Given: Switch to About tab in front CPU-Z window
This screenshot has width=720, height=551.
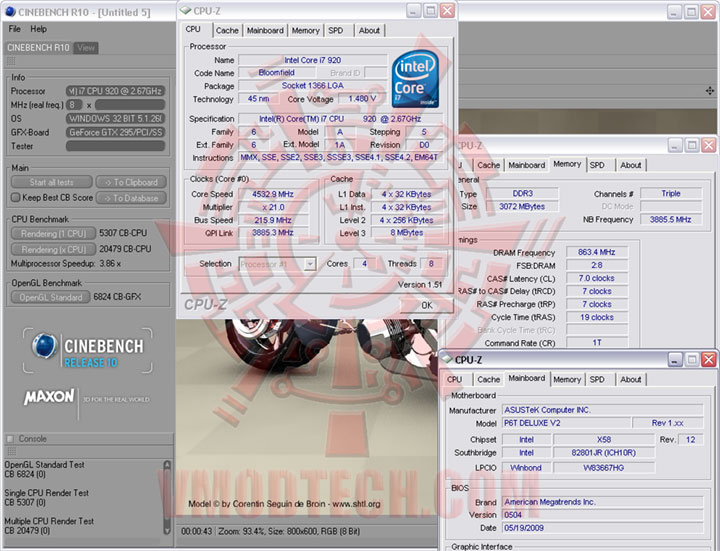Looking at the screenshot, I should (x=369, y=30).
